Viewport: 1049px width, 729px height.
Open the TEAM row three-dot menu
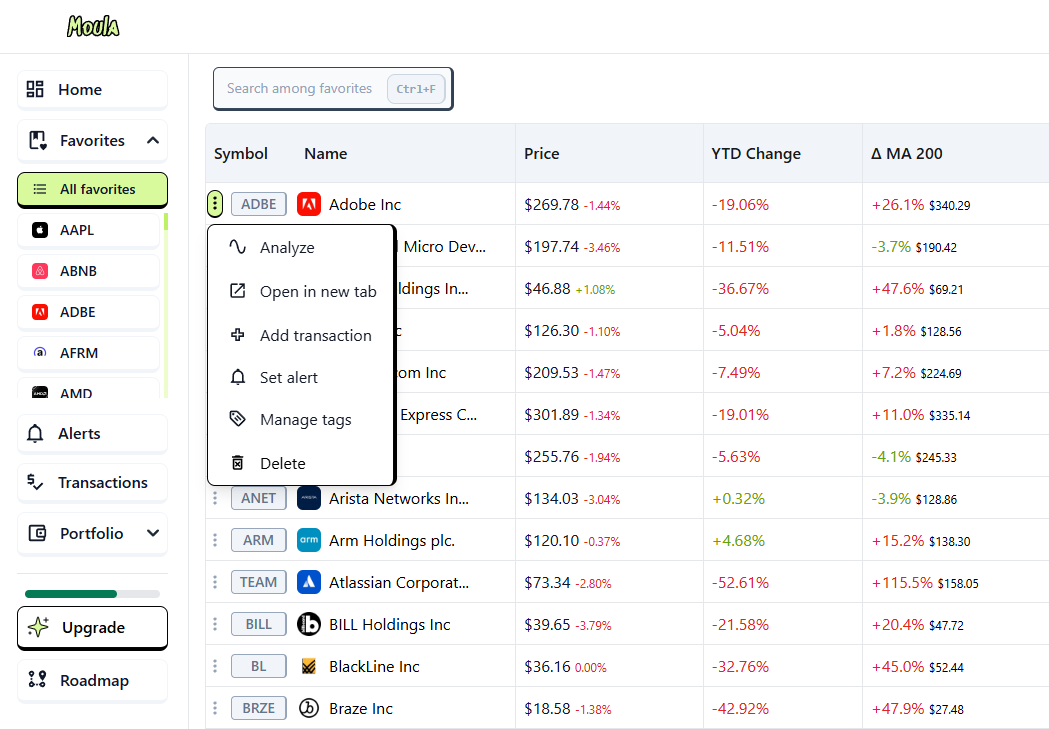point(215,583)
